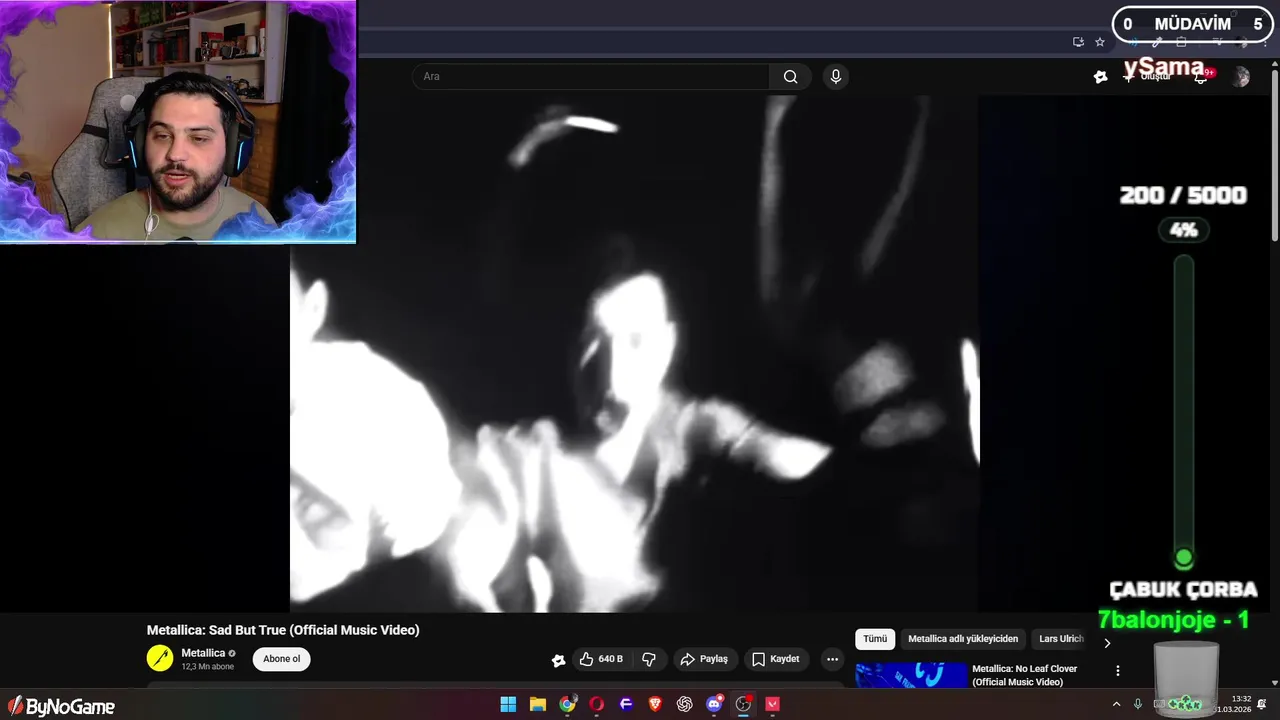Open Windows notification bell in tray
The width and height of the screenshot is (1280, 720).
[1262, 704]
